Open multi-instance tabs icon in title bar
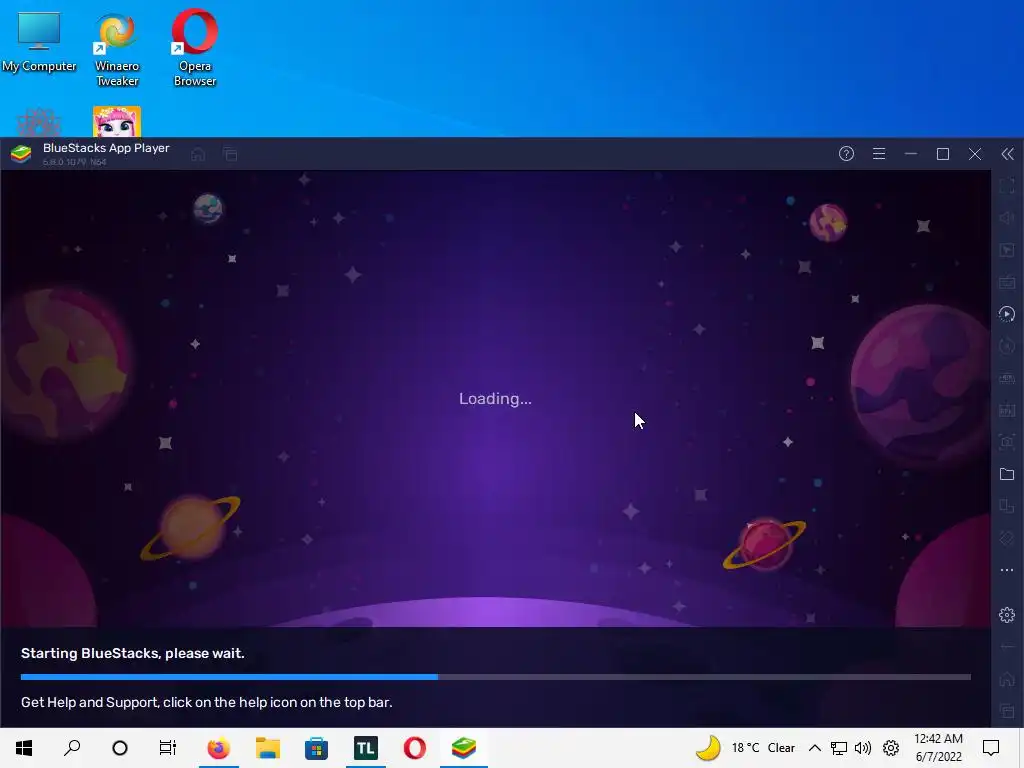 click(x=230, y=154)
